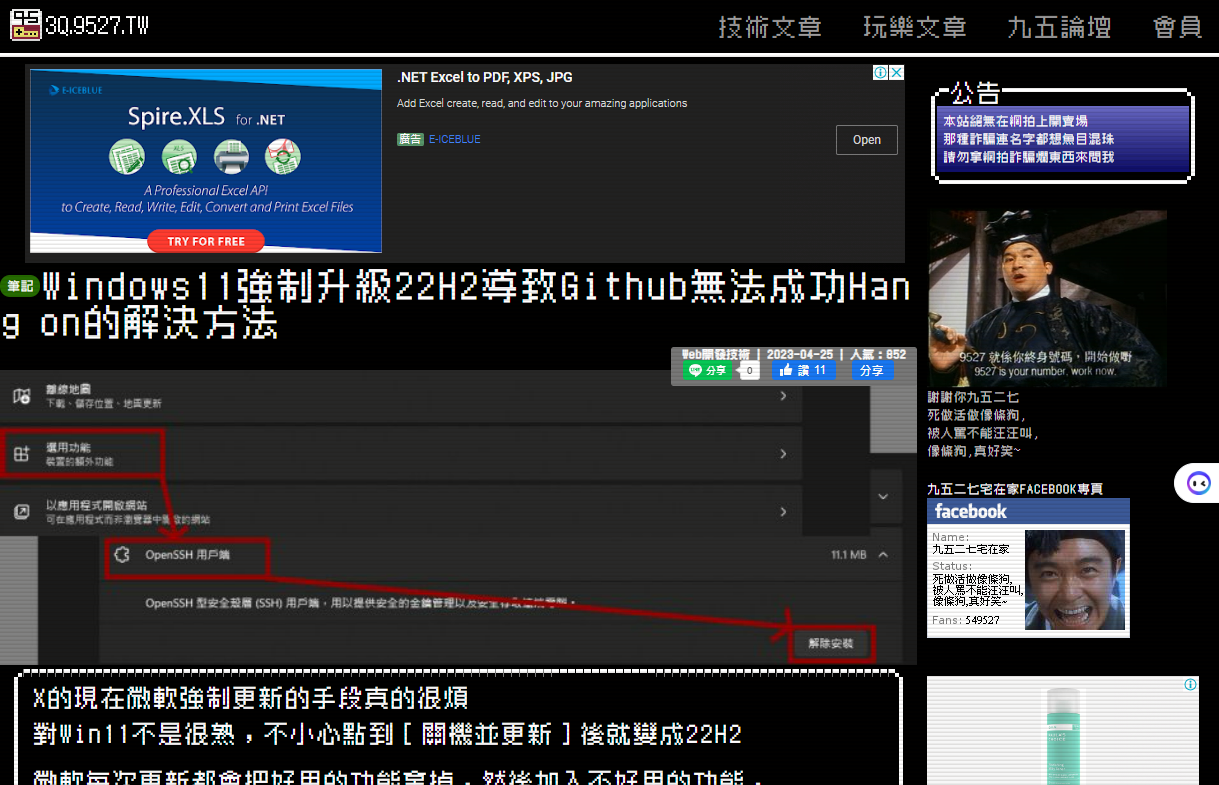Click the line starting 對Win11不是很熟

387,735
